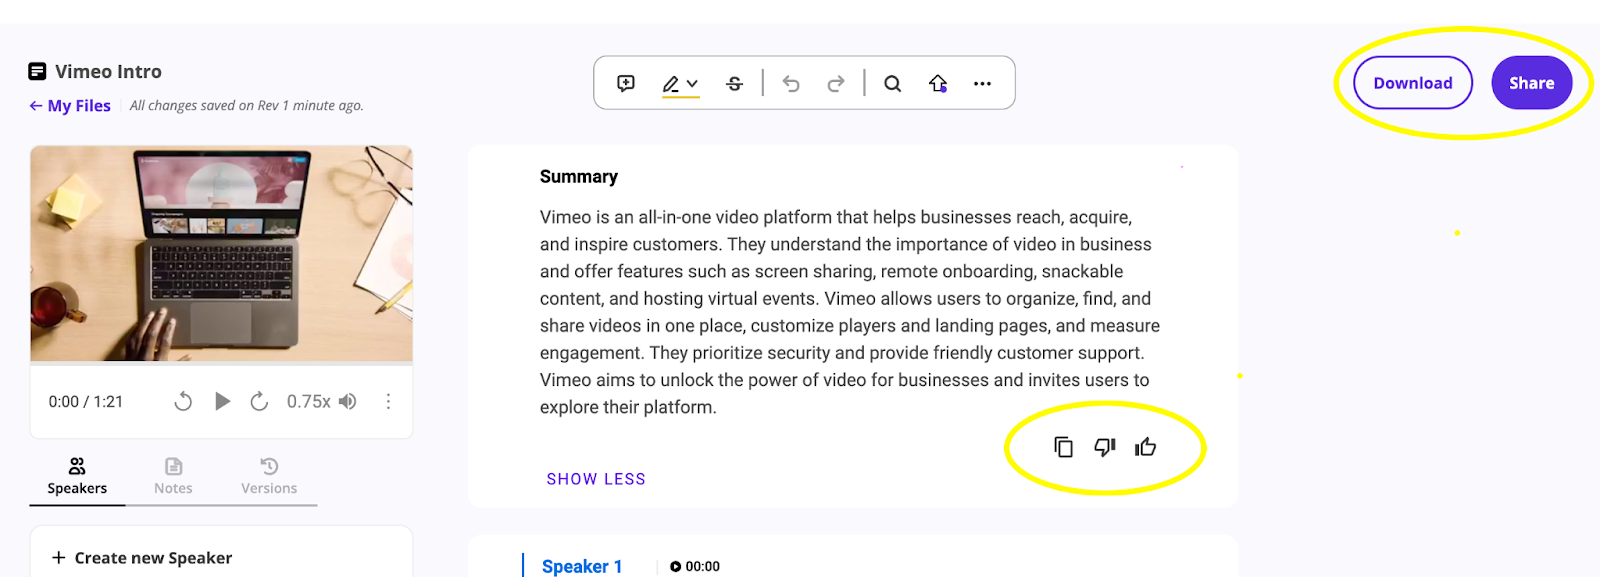Skip forward in the video

pos(259,401)
